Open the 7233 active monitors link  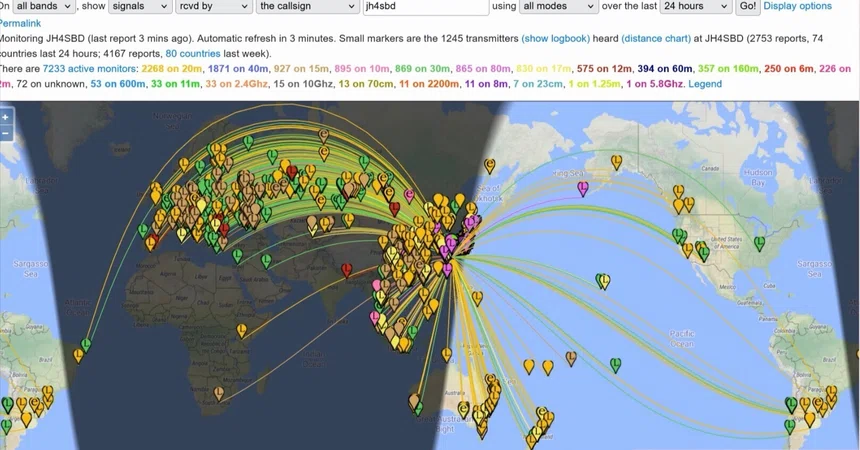pos(90,69)
